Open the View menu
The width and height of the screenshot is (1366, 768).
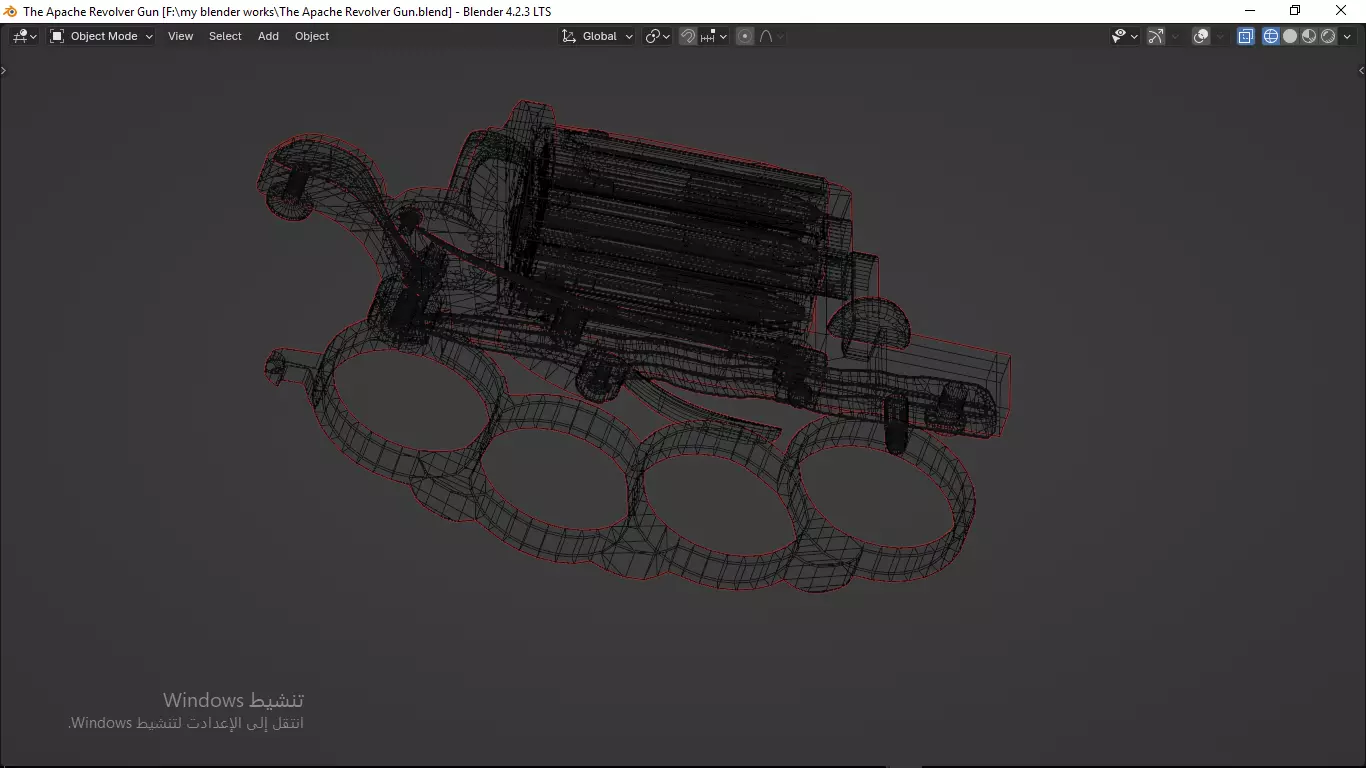[x=181, y=36]
